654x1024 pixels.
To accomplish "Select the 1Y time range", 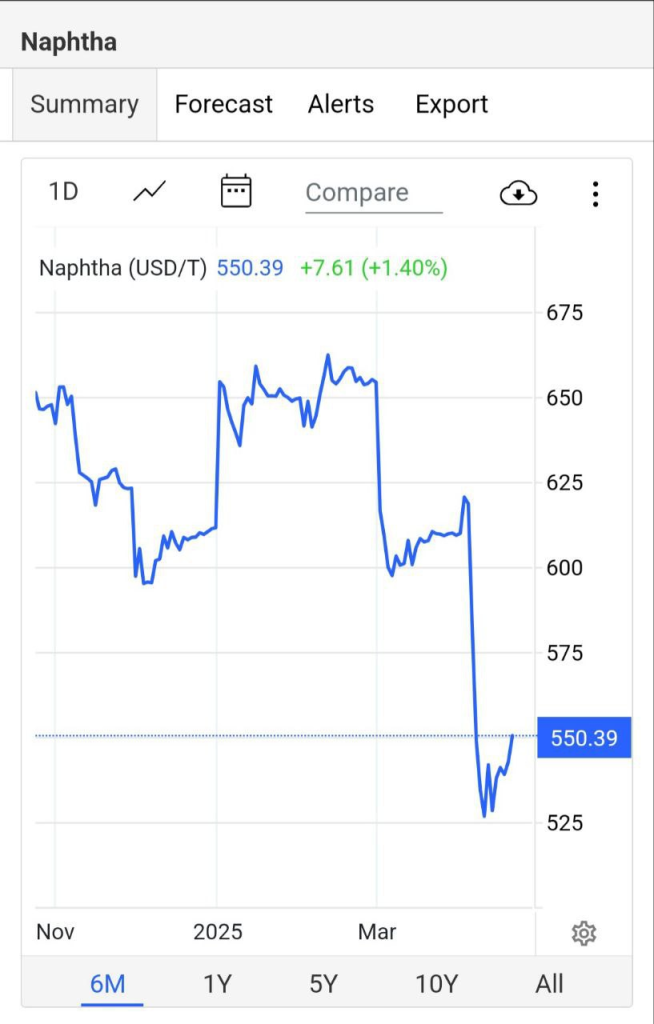I will pos(218,984).
